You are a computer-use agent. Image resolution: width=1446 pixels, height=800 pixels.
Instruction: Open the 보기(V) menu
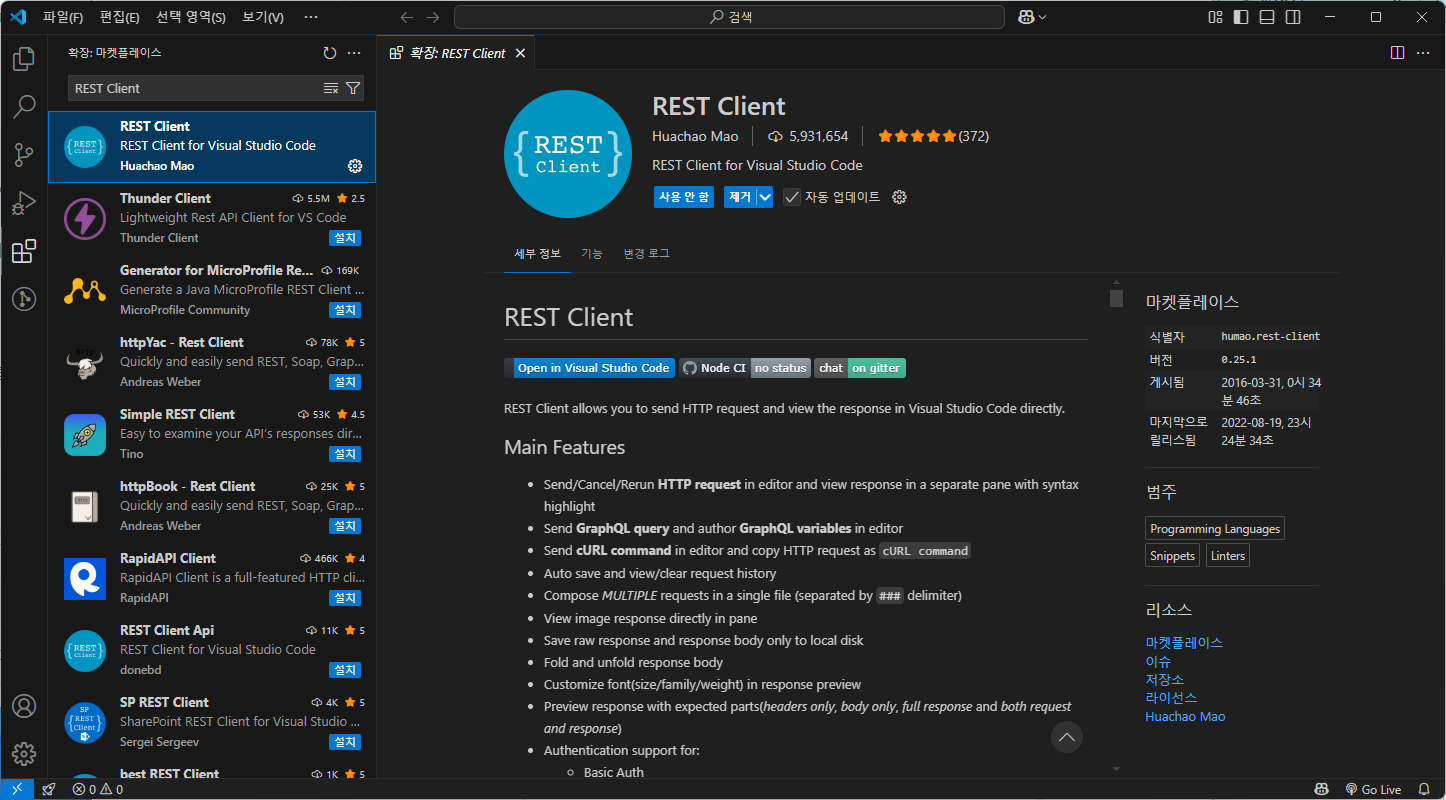[263, 17]
